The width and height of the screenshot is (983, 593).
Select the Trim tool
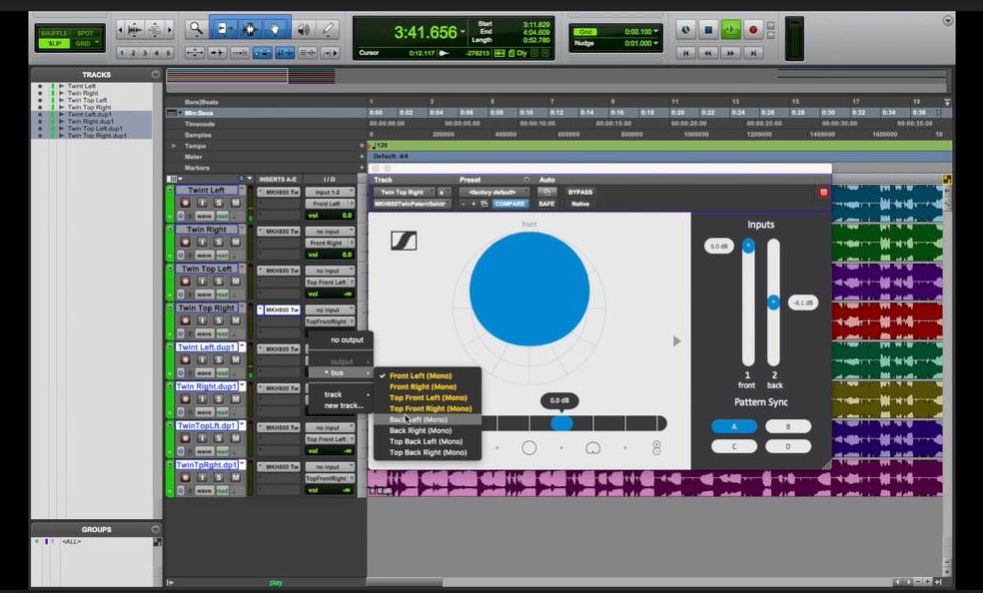point(223,29)
